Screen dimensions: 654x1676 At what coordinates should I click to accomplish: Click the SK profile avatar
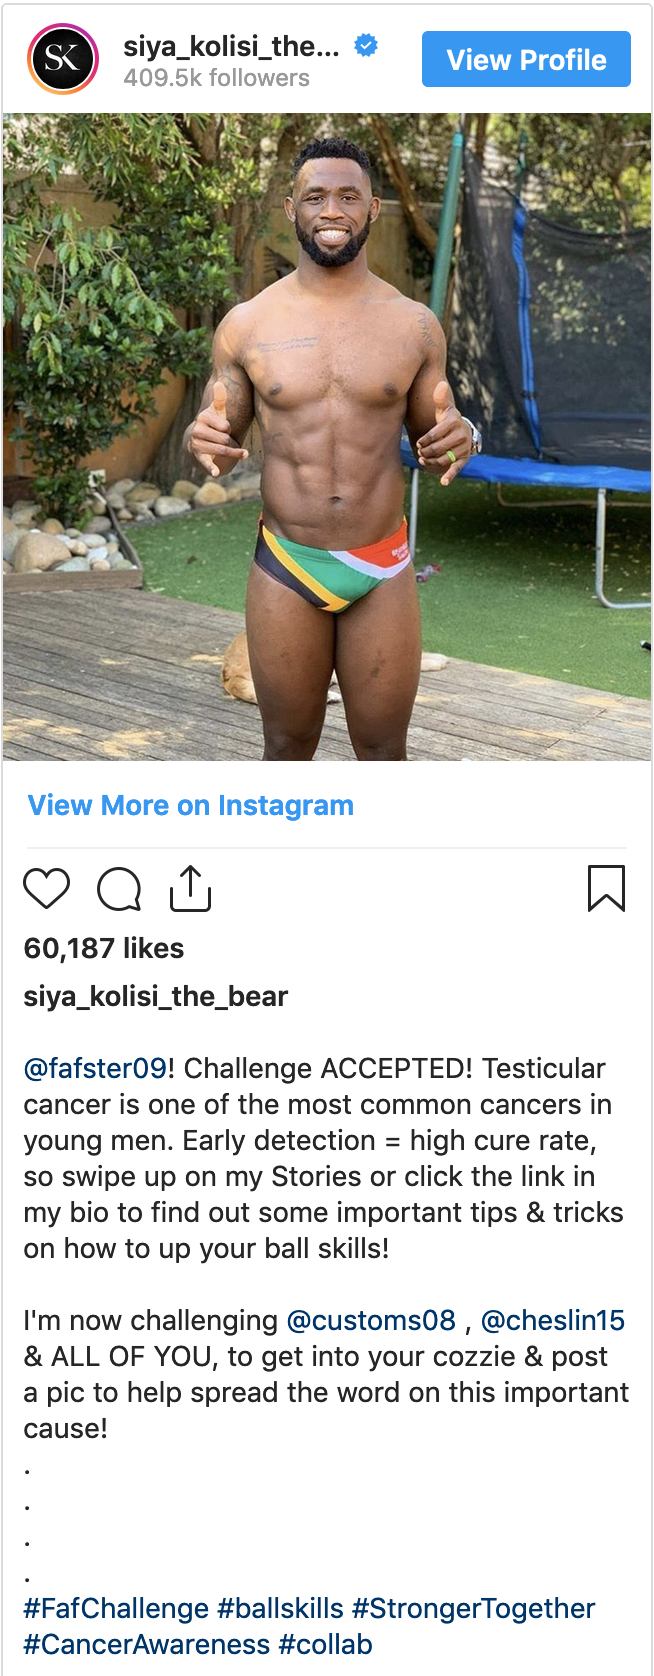click(x=63, y=59)
